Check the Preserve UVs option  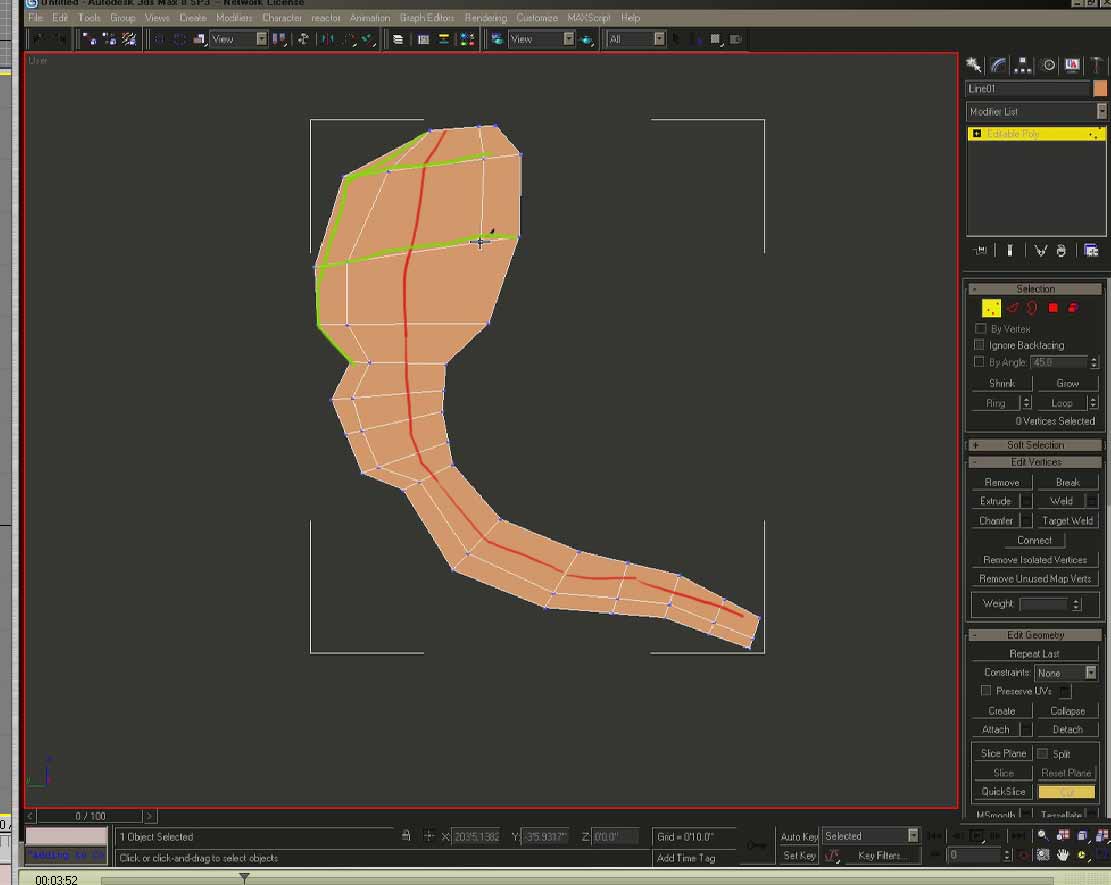[x=986, y=691]
